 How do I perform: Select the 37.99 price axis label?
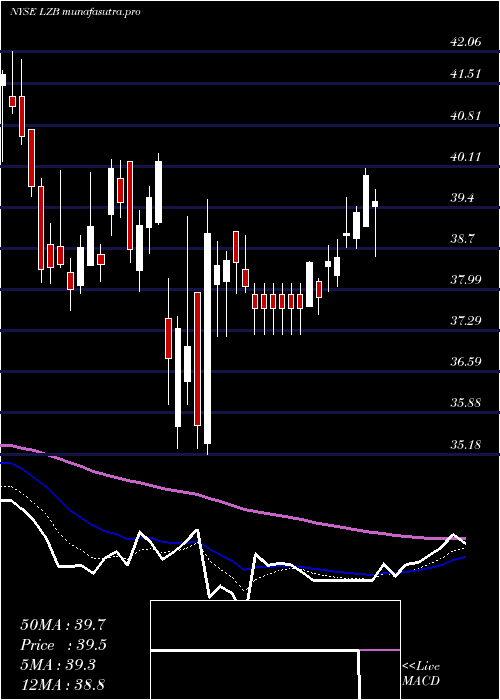coord(466,280)
